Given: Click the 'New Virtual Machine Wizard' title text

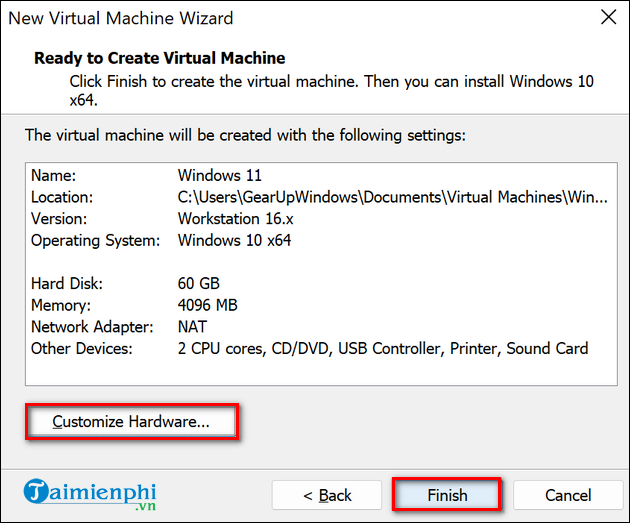Looking at the screenshot, I should 121,18.
